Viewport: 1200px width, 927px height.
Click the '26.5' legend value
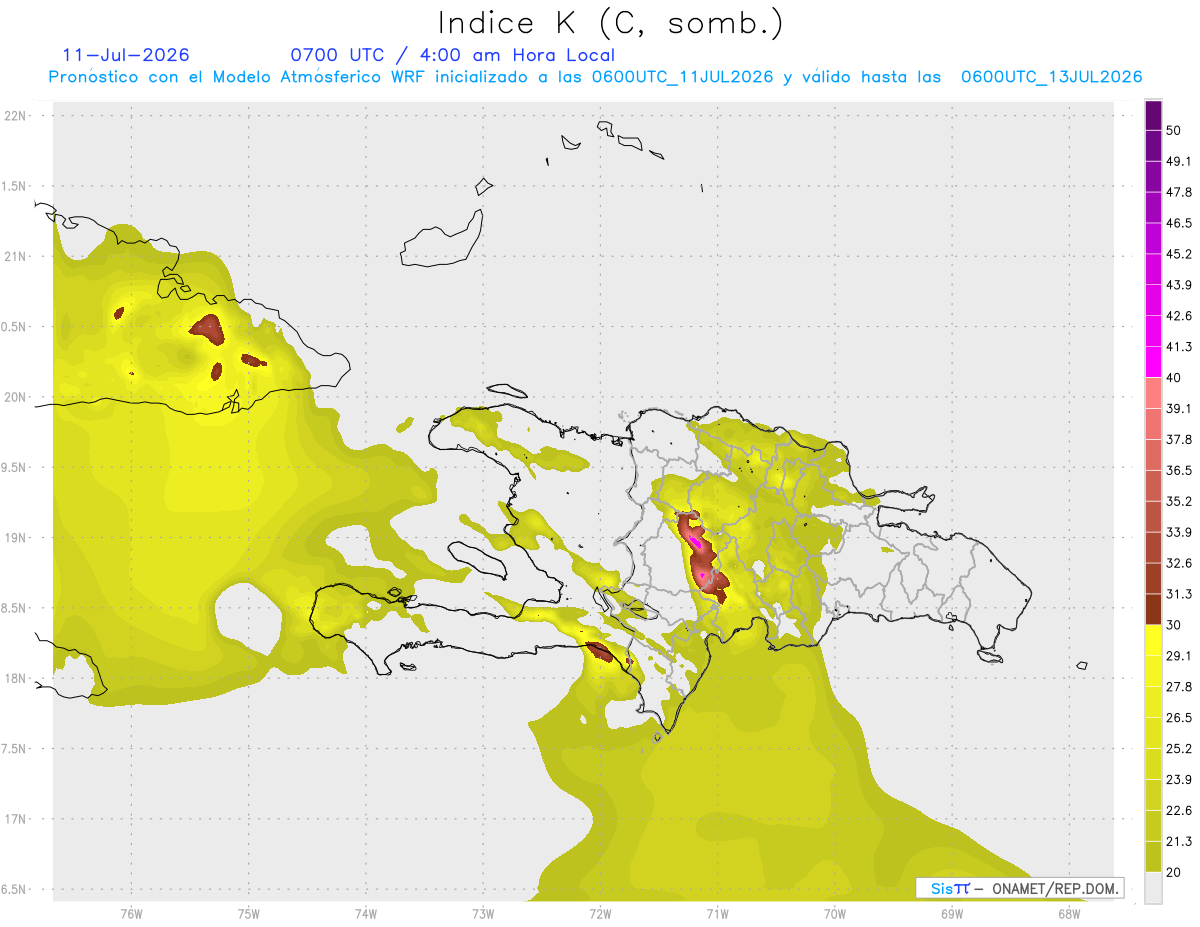pos(1179,718)
